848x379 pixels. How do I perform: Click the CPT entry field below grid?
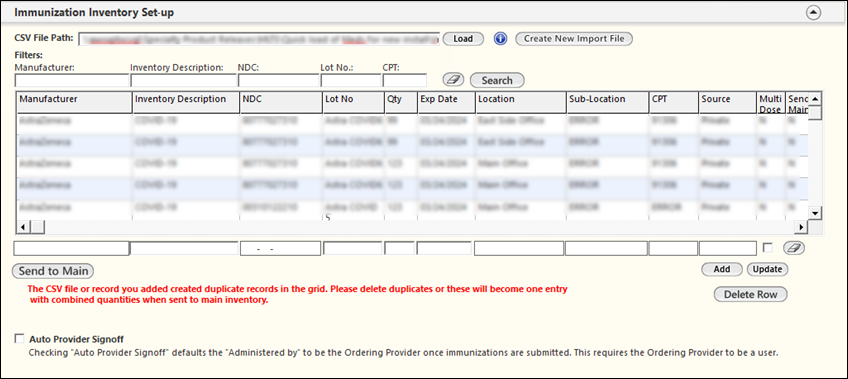(x=673, y=248)
